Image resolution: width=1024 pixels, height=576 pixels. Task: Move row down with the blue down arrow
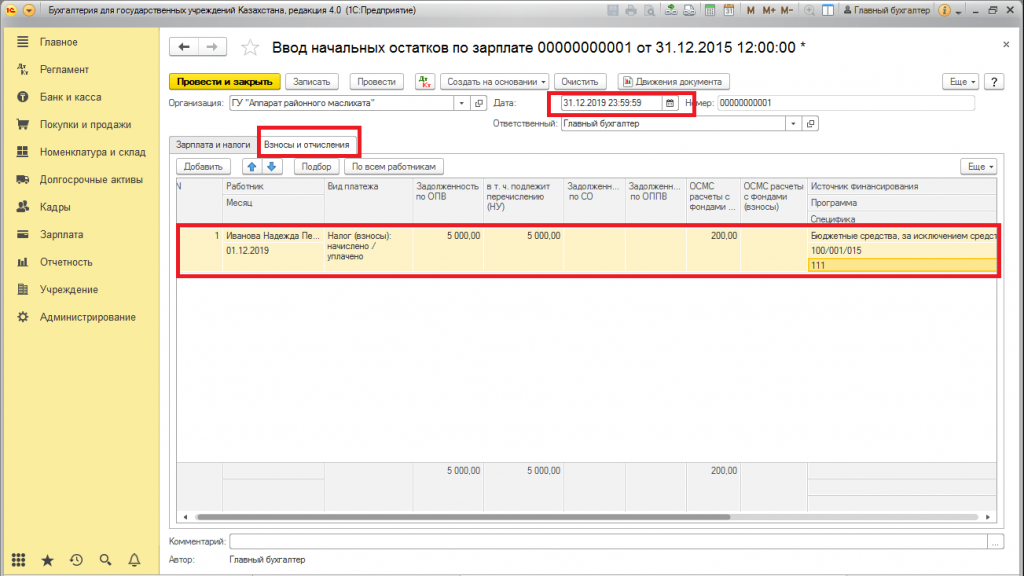270,166
